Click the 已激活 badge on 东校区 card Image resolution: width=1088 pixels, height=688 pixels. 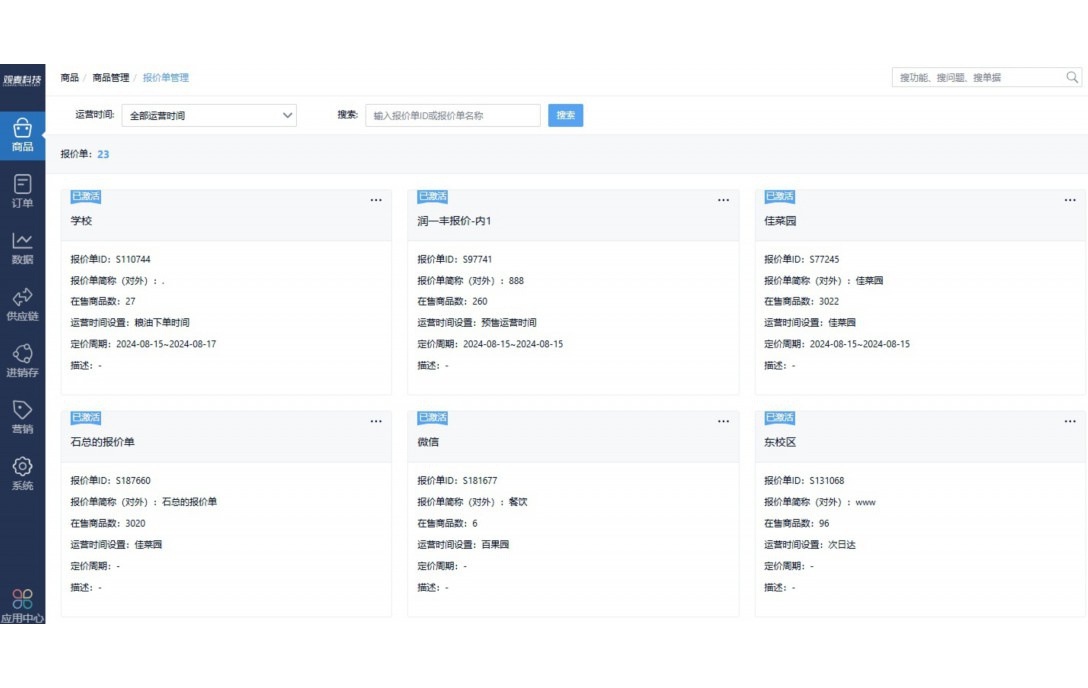click(780, 417)
